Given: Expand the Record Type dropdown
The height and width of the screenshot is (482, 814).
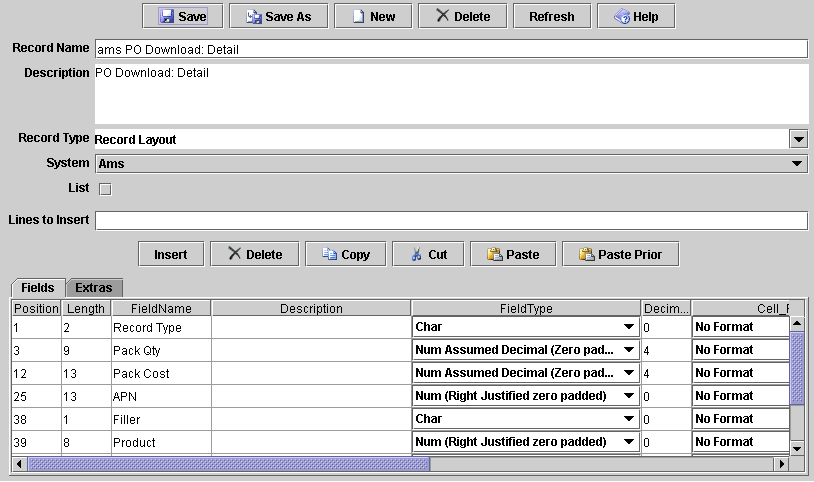Looking at the screenshot, I should (x=797, y=139).
